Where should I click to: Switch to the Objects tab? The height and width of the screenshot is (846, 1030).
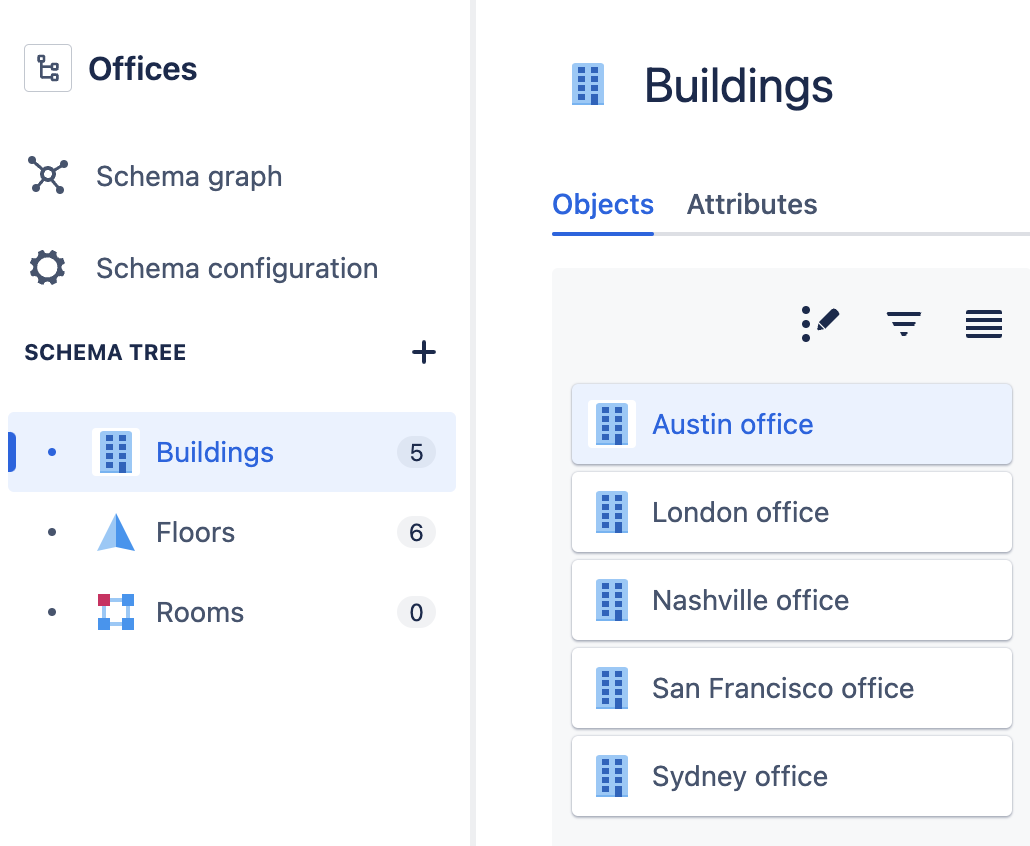(x=603, y=204)
